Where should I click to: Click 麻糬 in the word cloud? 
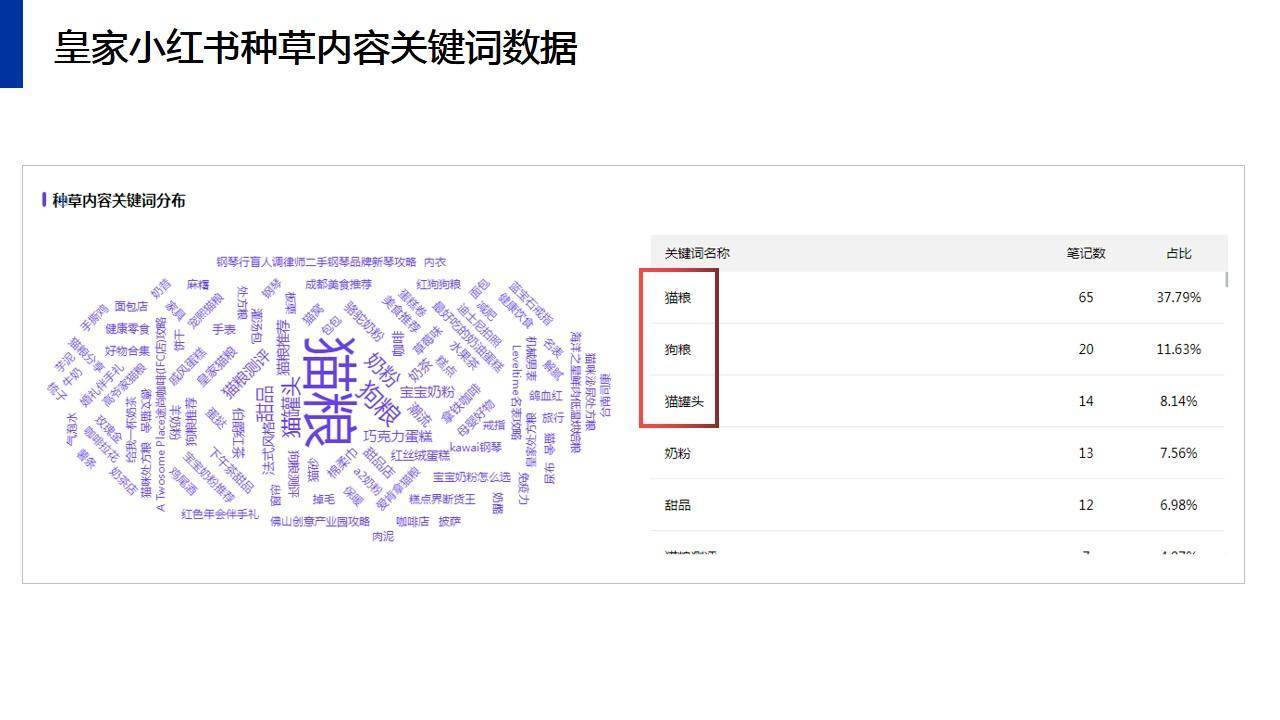pyautogui.click(x=197, y=285)
